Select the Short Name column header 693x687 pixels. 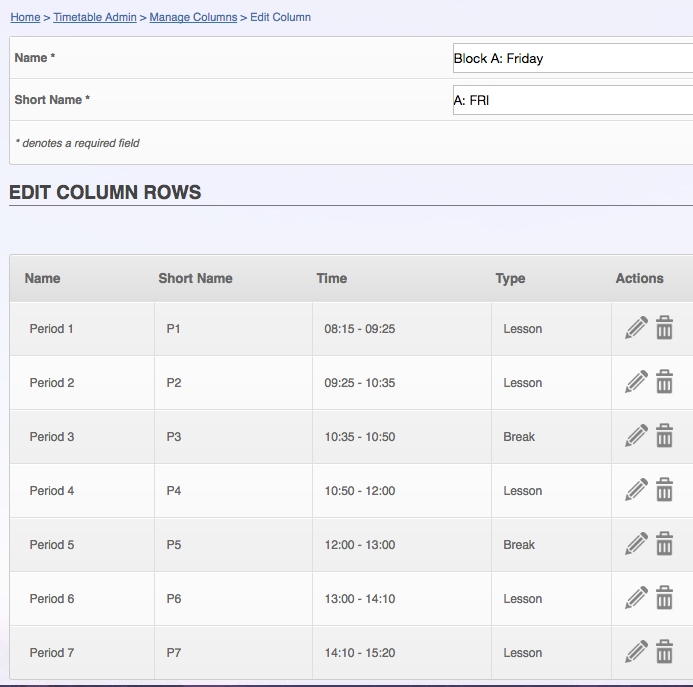click(195, 278)
